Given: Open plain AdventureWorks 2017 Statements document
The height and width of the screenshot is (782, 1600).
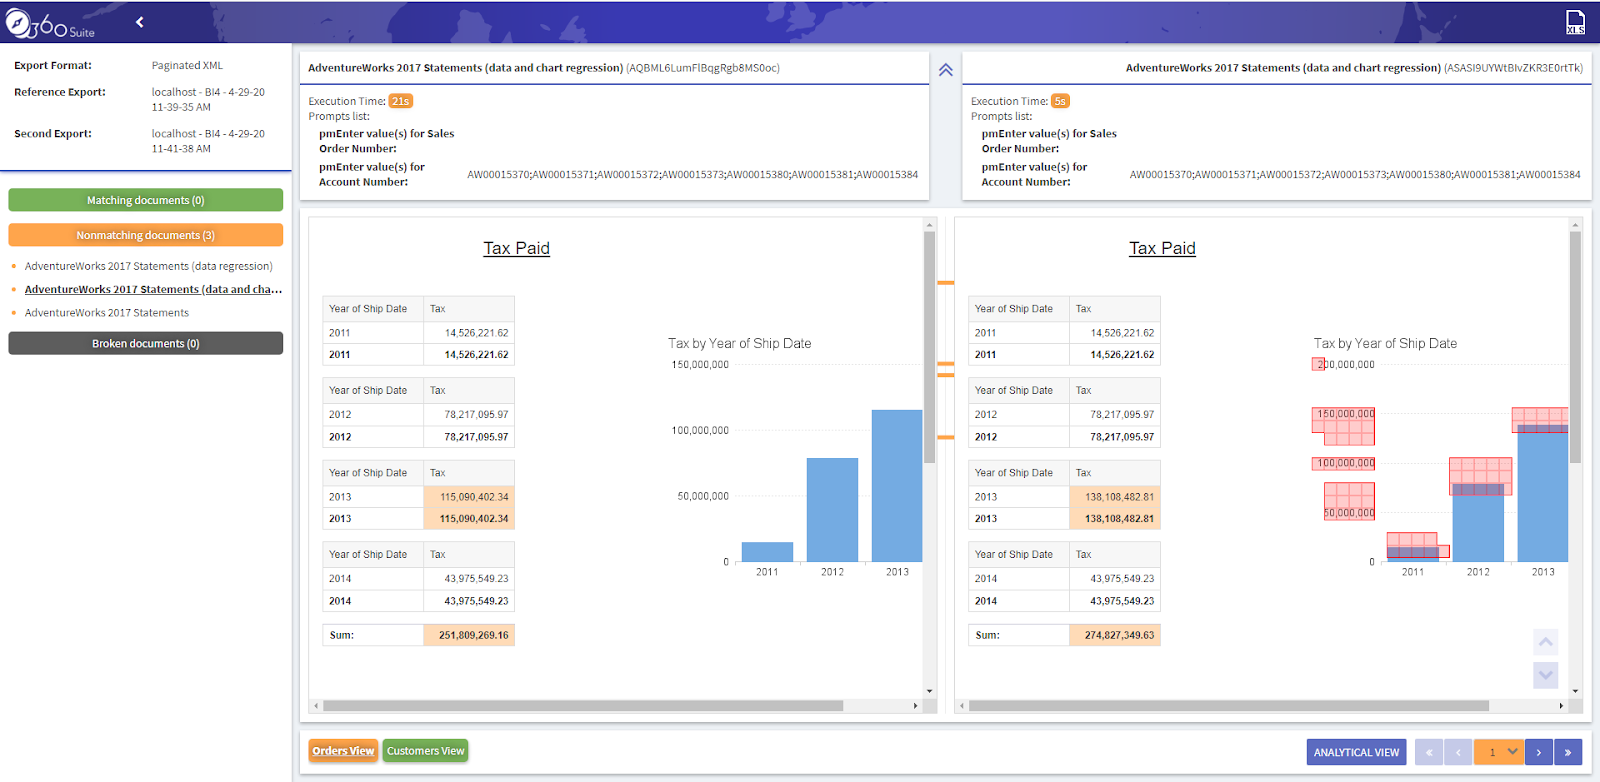Looking at the screenshot, I should pyautogui.click(x=106, y=312).
